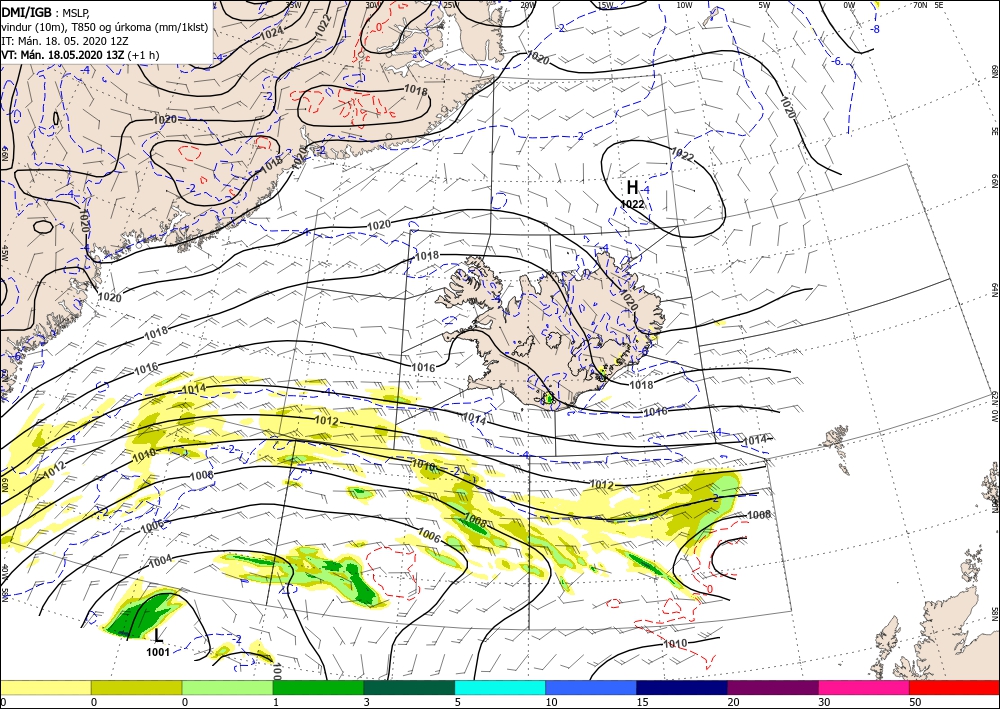The image size is (1000, 709).
Task: Click the pale yellow legend swatch
Action: click(45, 687)
